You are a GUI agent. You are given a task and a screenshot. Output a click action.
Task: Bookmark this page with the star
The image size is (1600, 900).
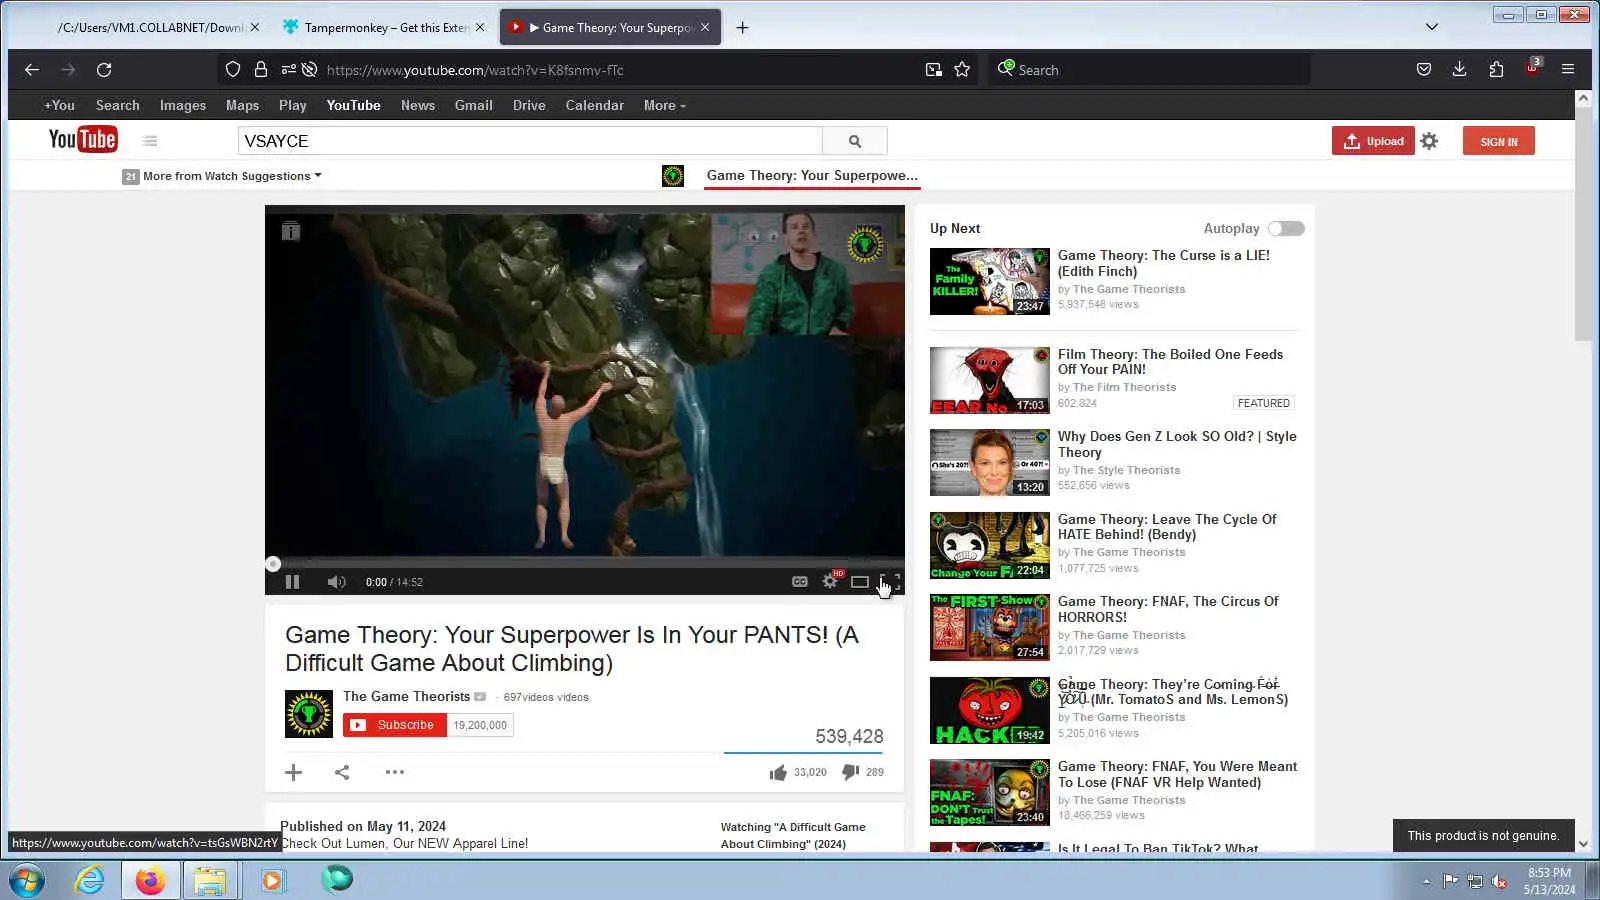coord(962,70)
